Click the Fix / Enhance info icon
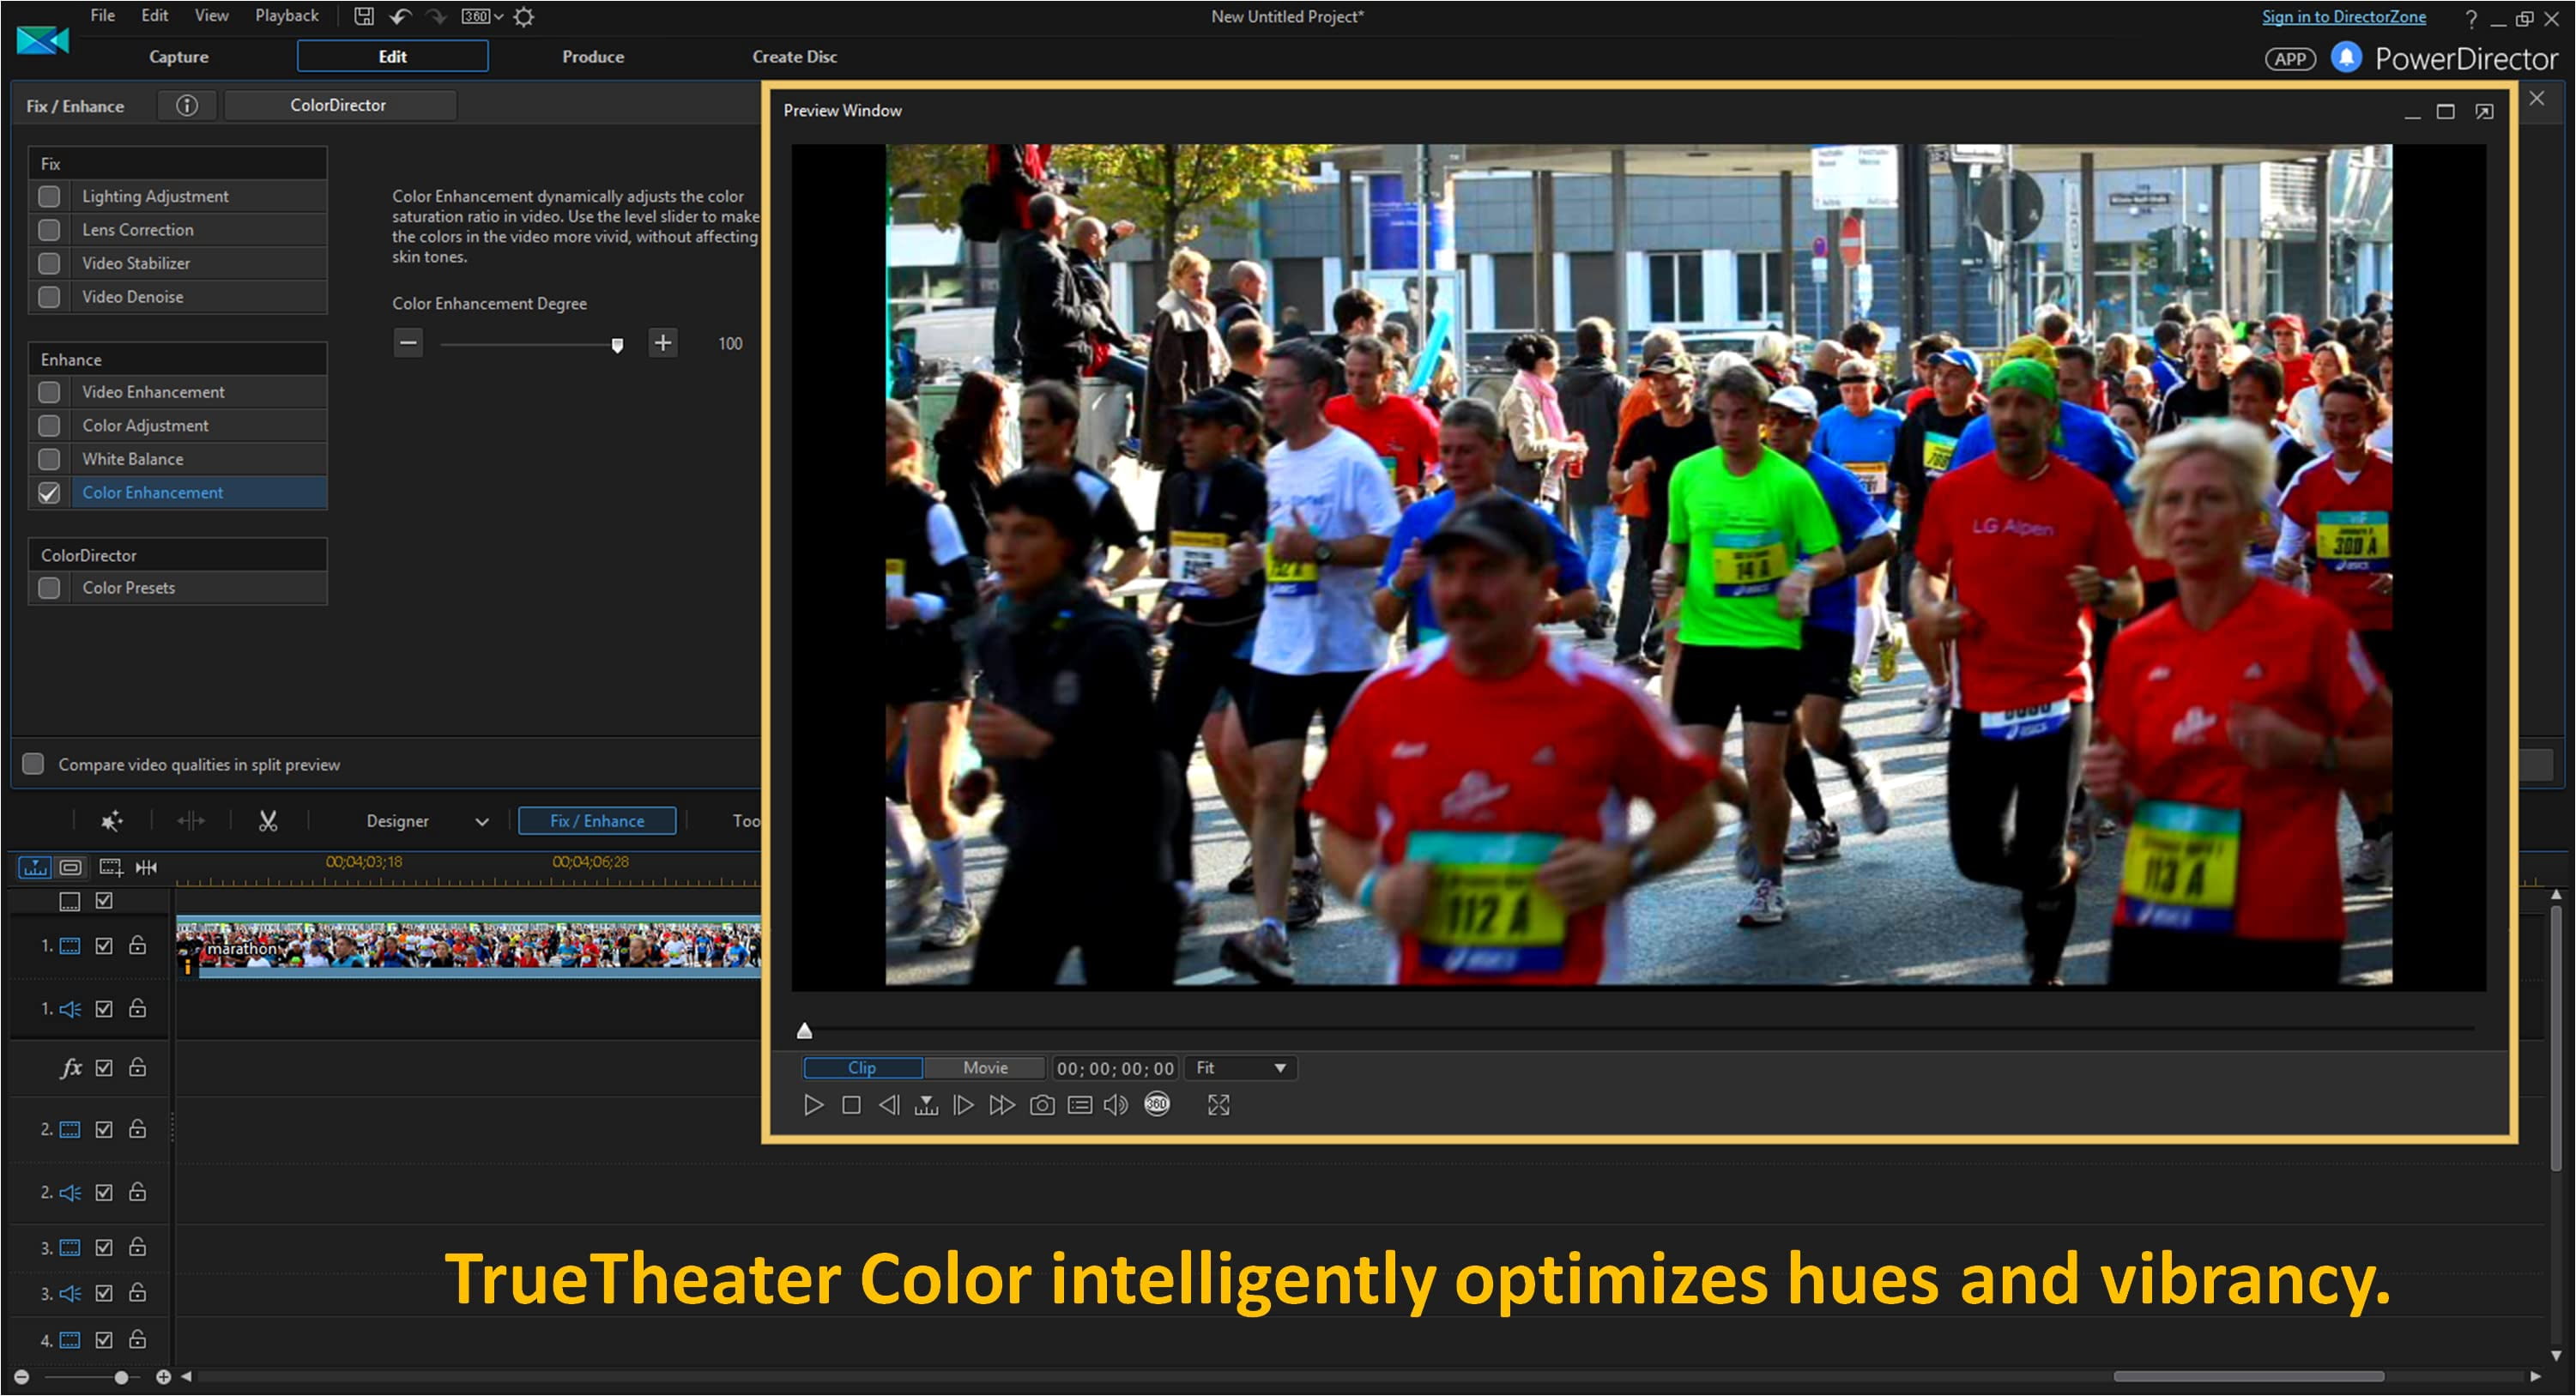This screenshot has width=2576, height=1396. point(187,105)
